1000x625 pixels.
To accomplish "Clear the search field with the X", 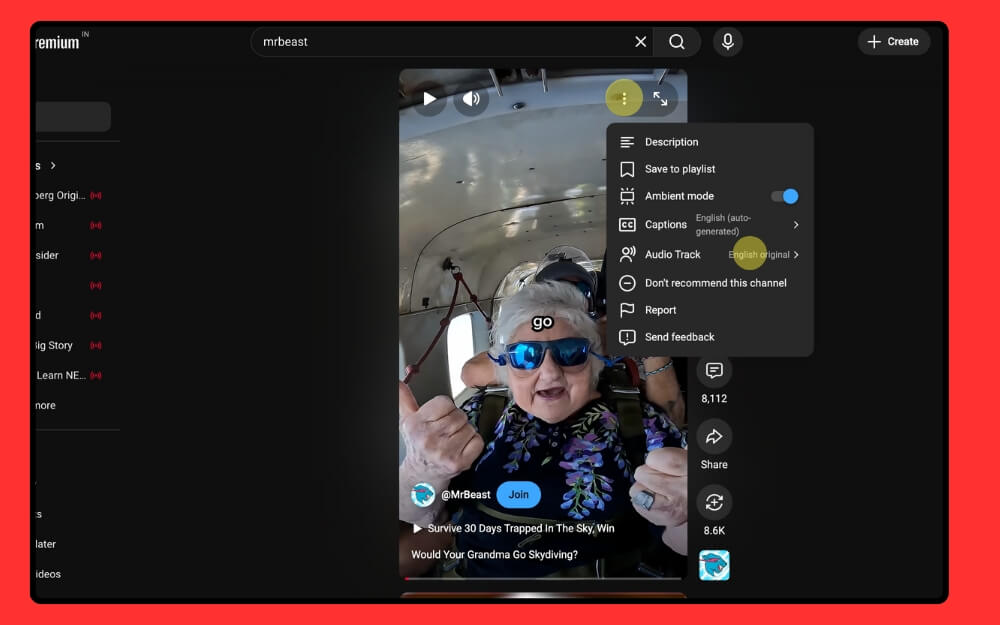I will pyautogui.click(x=641, y=41).
